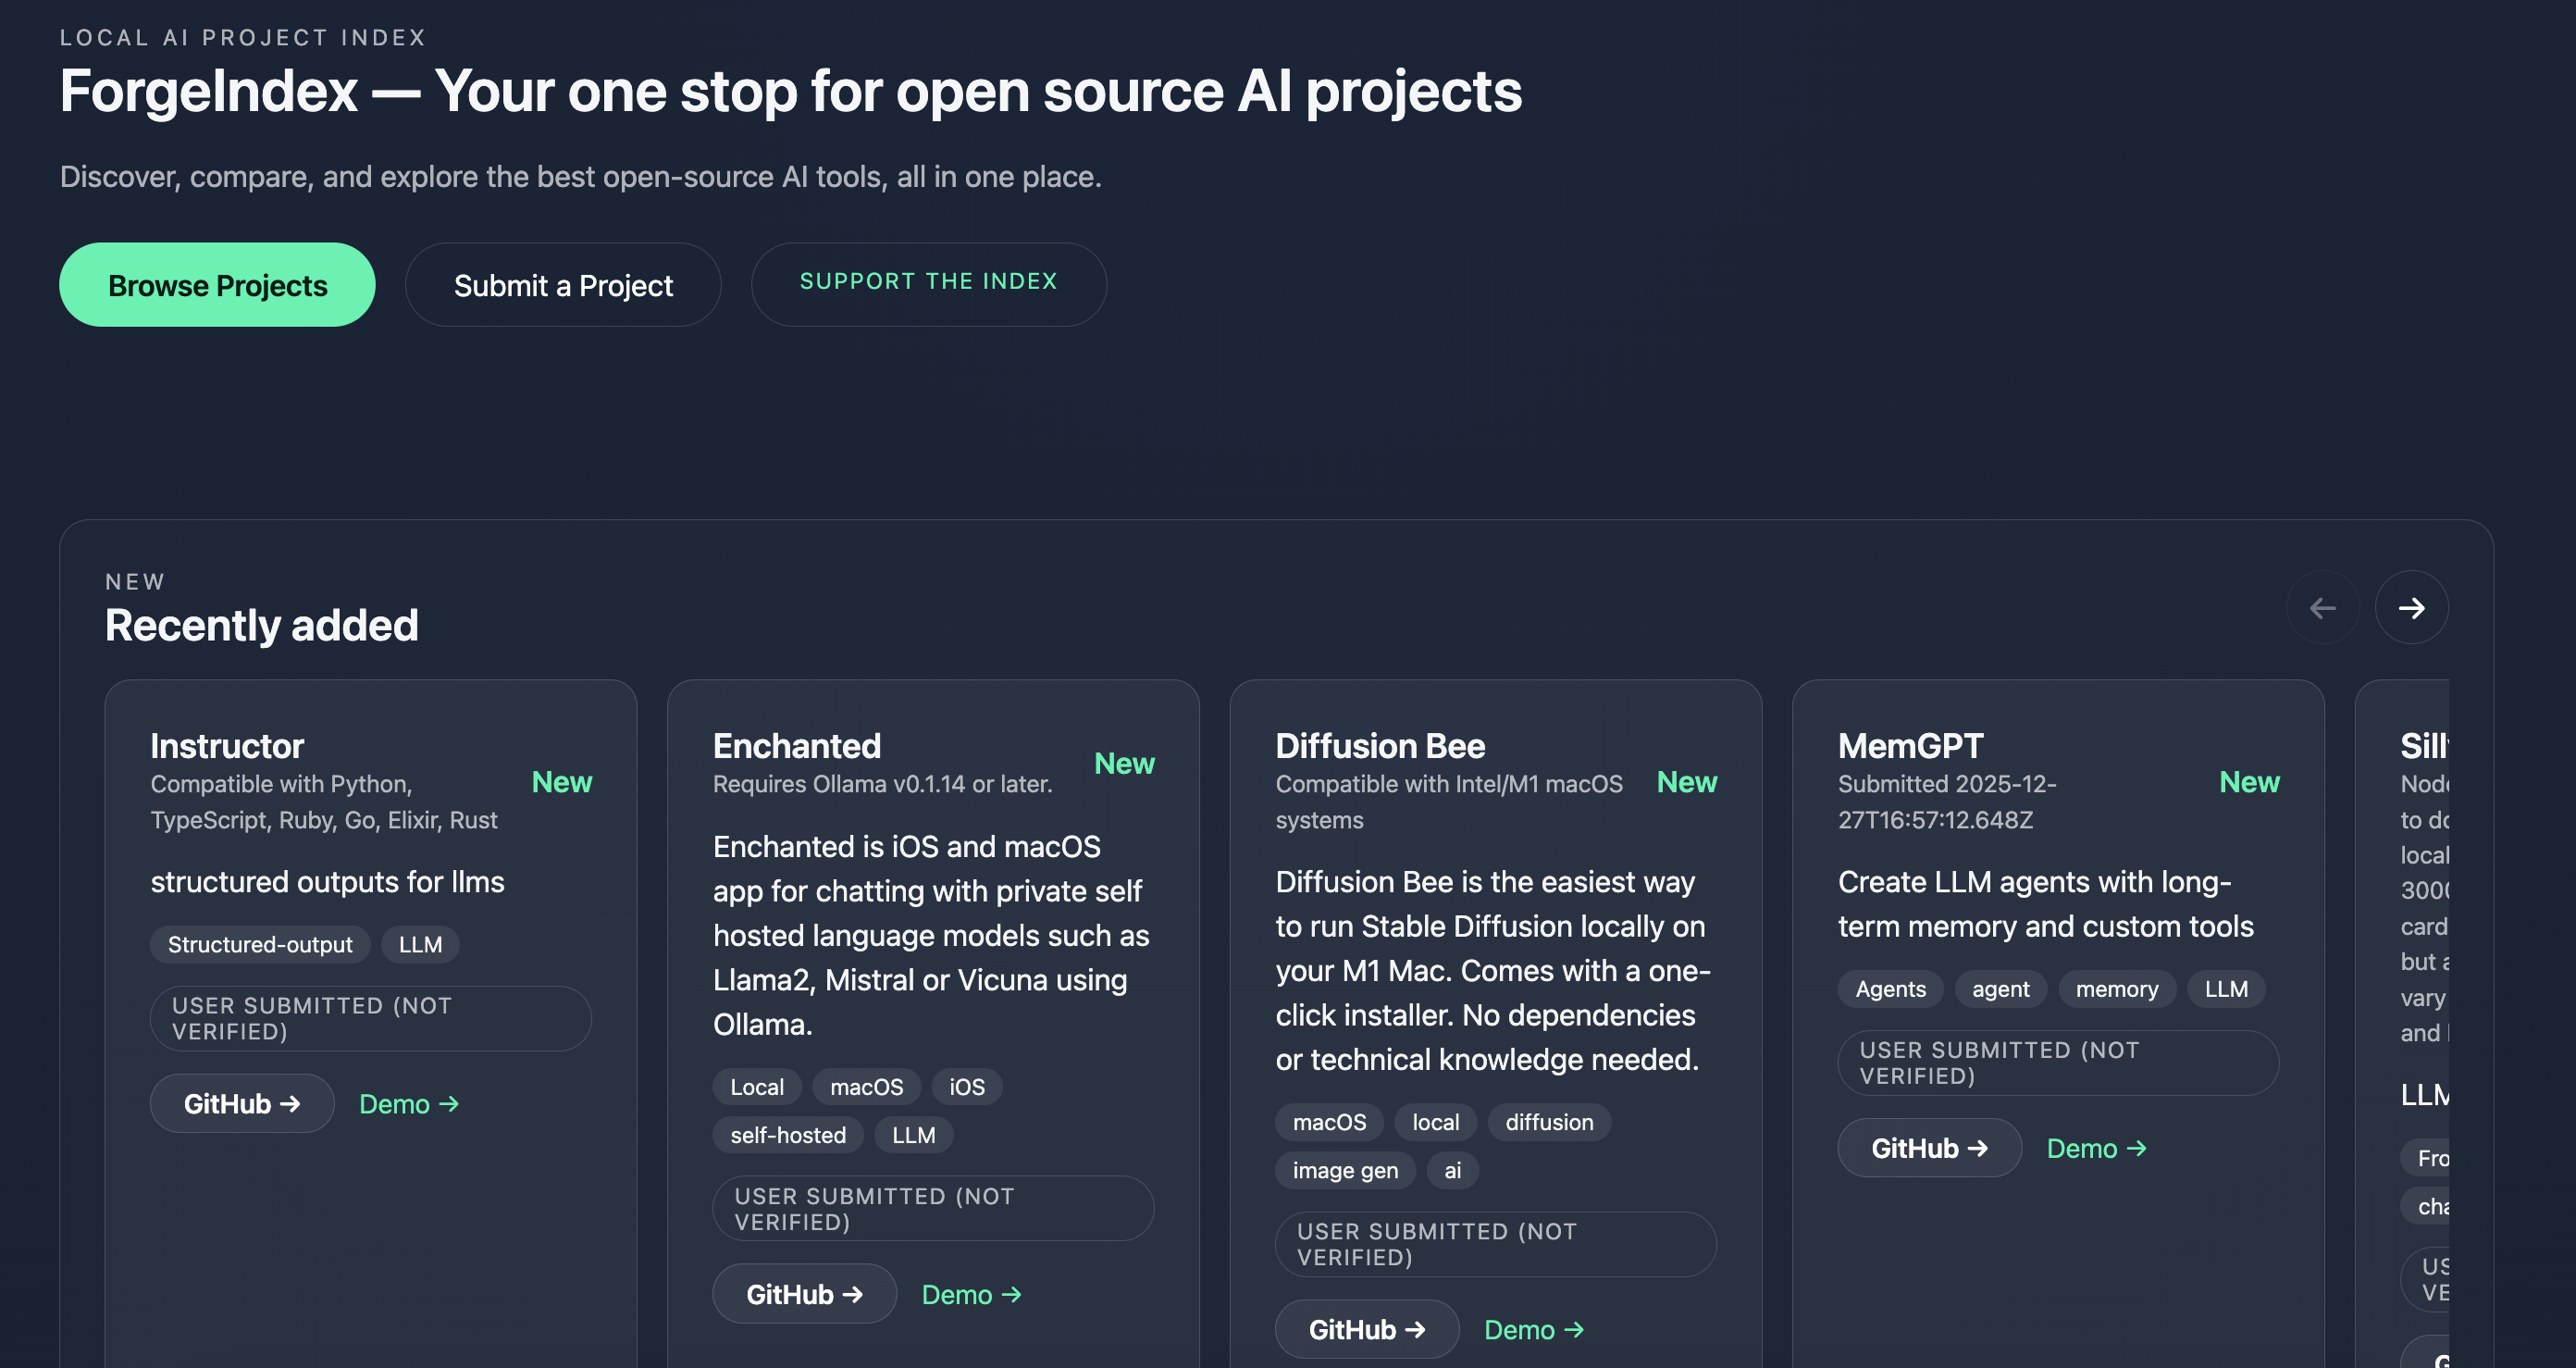Open Diffusion Bee GitHub button

pyautogui.click(x=1366, y=1329)
